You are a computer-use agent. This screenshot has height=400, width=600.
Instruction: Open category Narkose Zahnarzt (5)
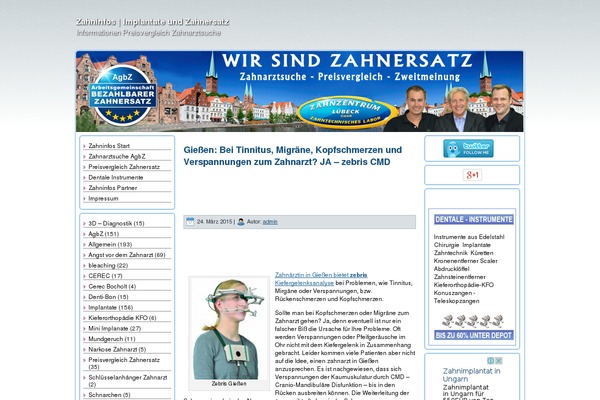(117, 349)
